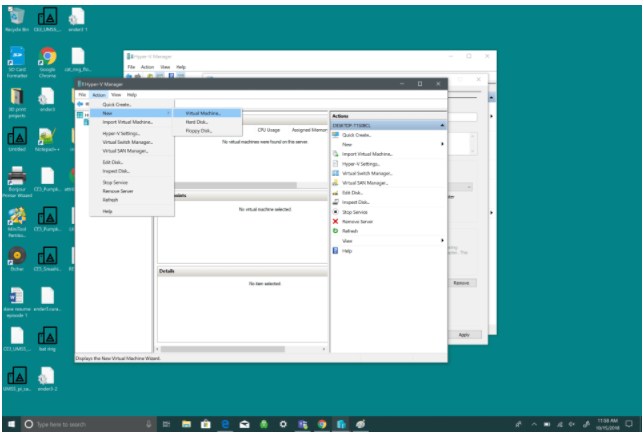Collapse DESKTOP server section in Actions pane
Screen dimensions: 644x445
pyautogui.click(x=442, y=125)
